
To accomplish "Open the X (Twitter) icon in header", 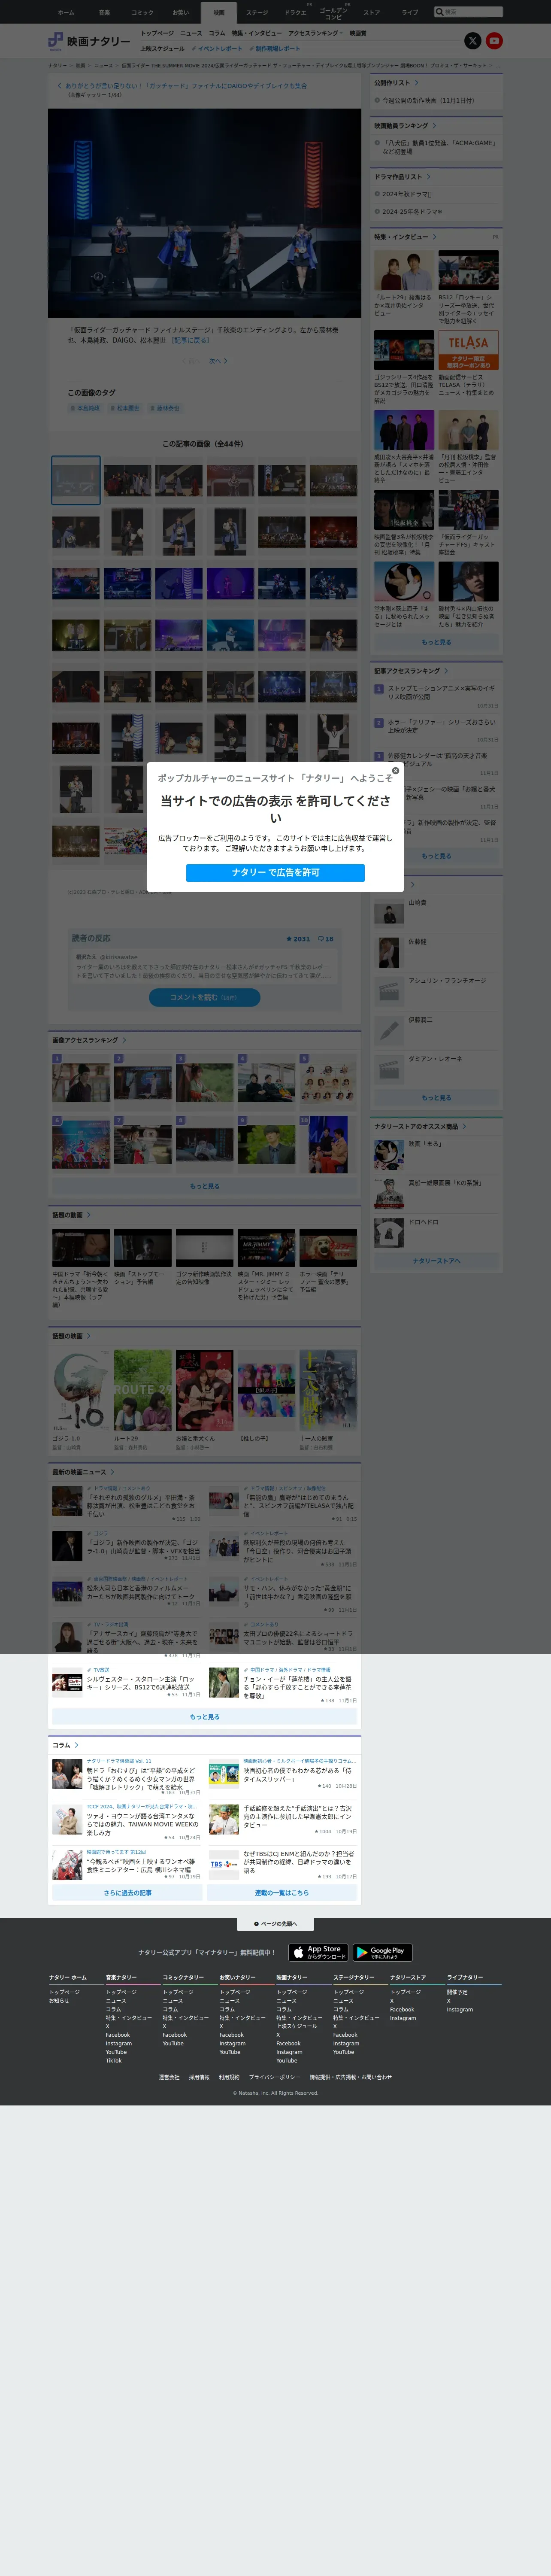I will coord(473,41).
